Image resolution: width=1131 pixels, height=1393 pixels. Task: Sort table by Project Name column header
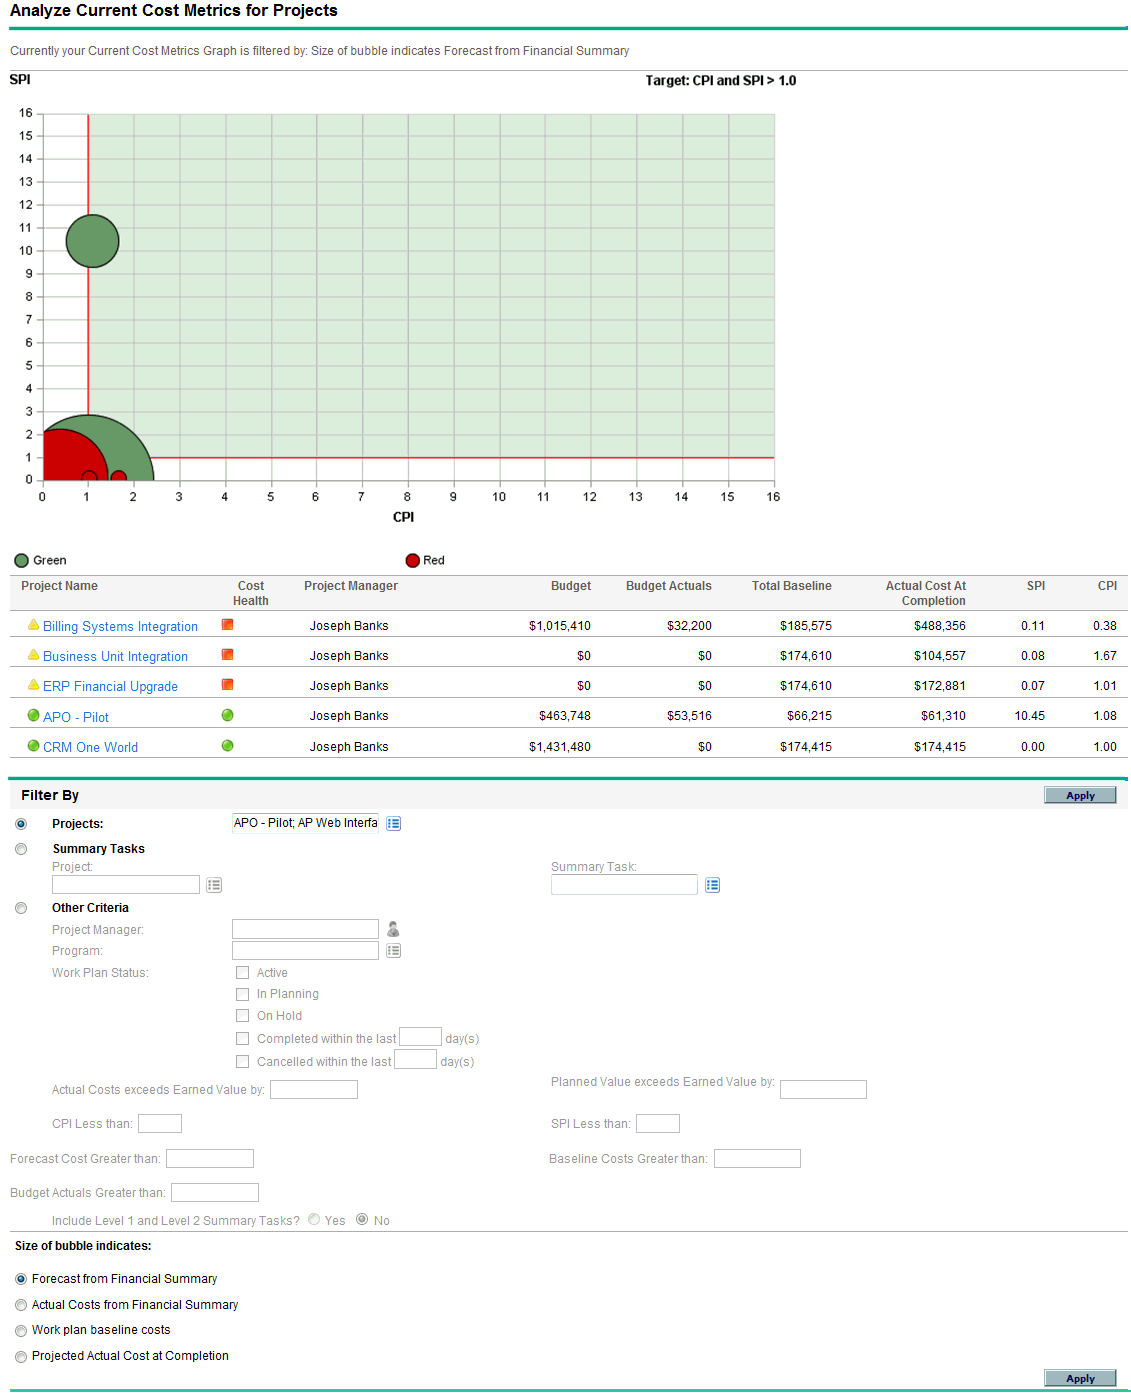click(59, 586)
